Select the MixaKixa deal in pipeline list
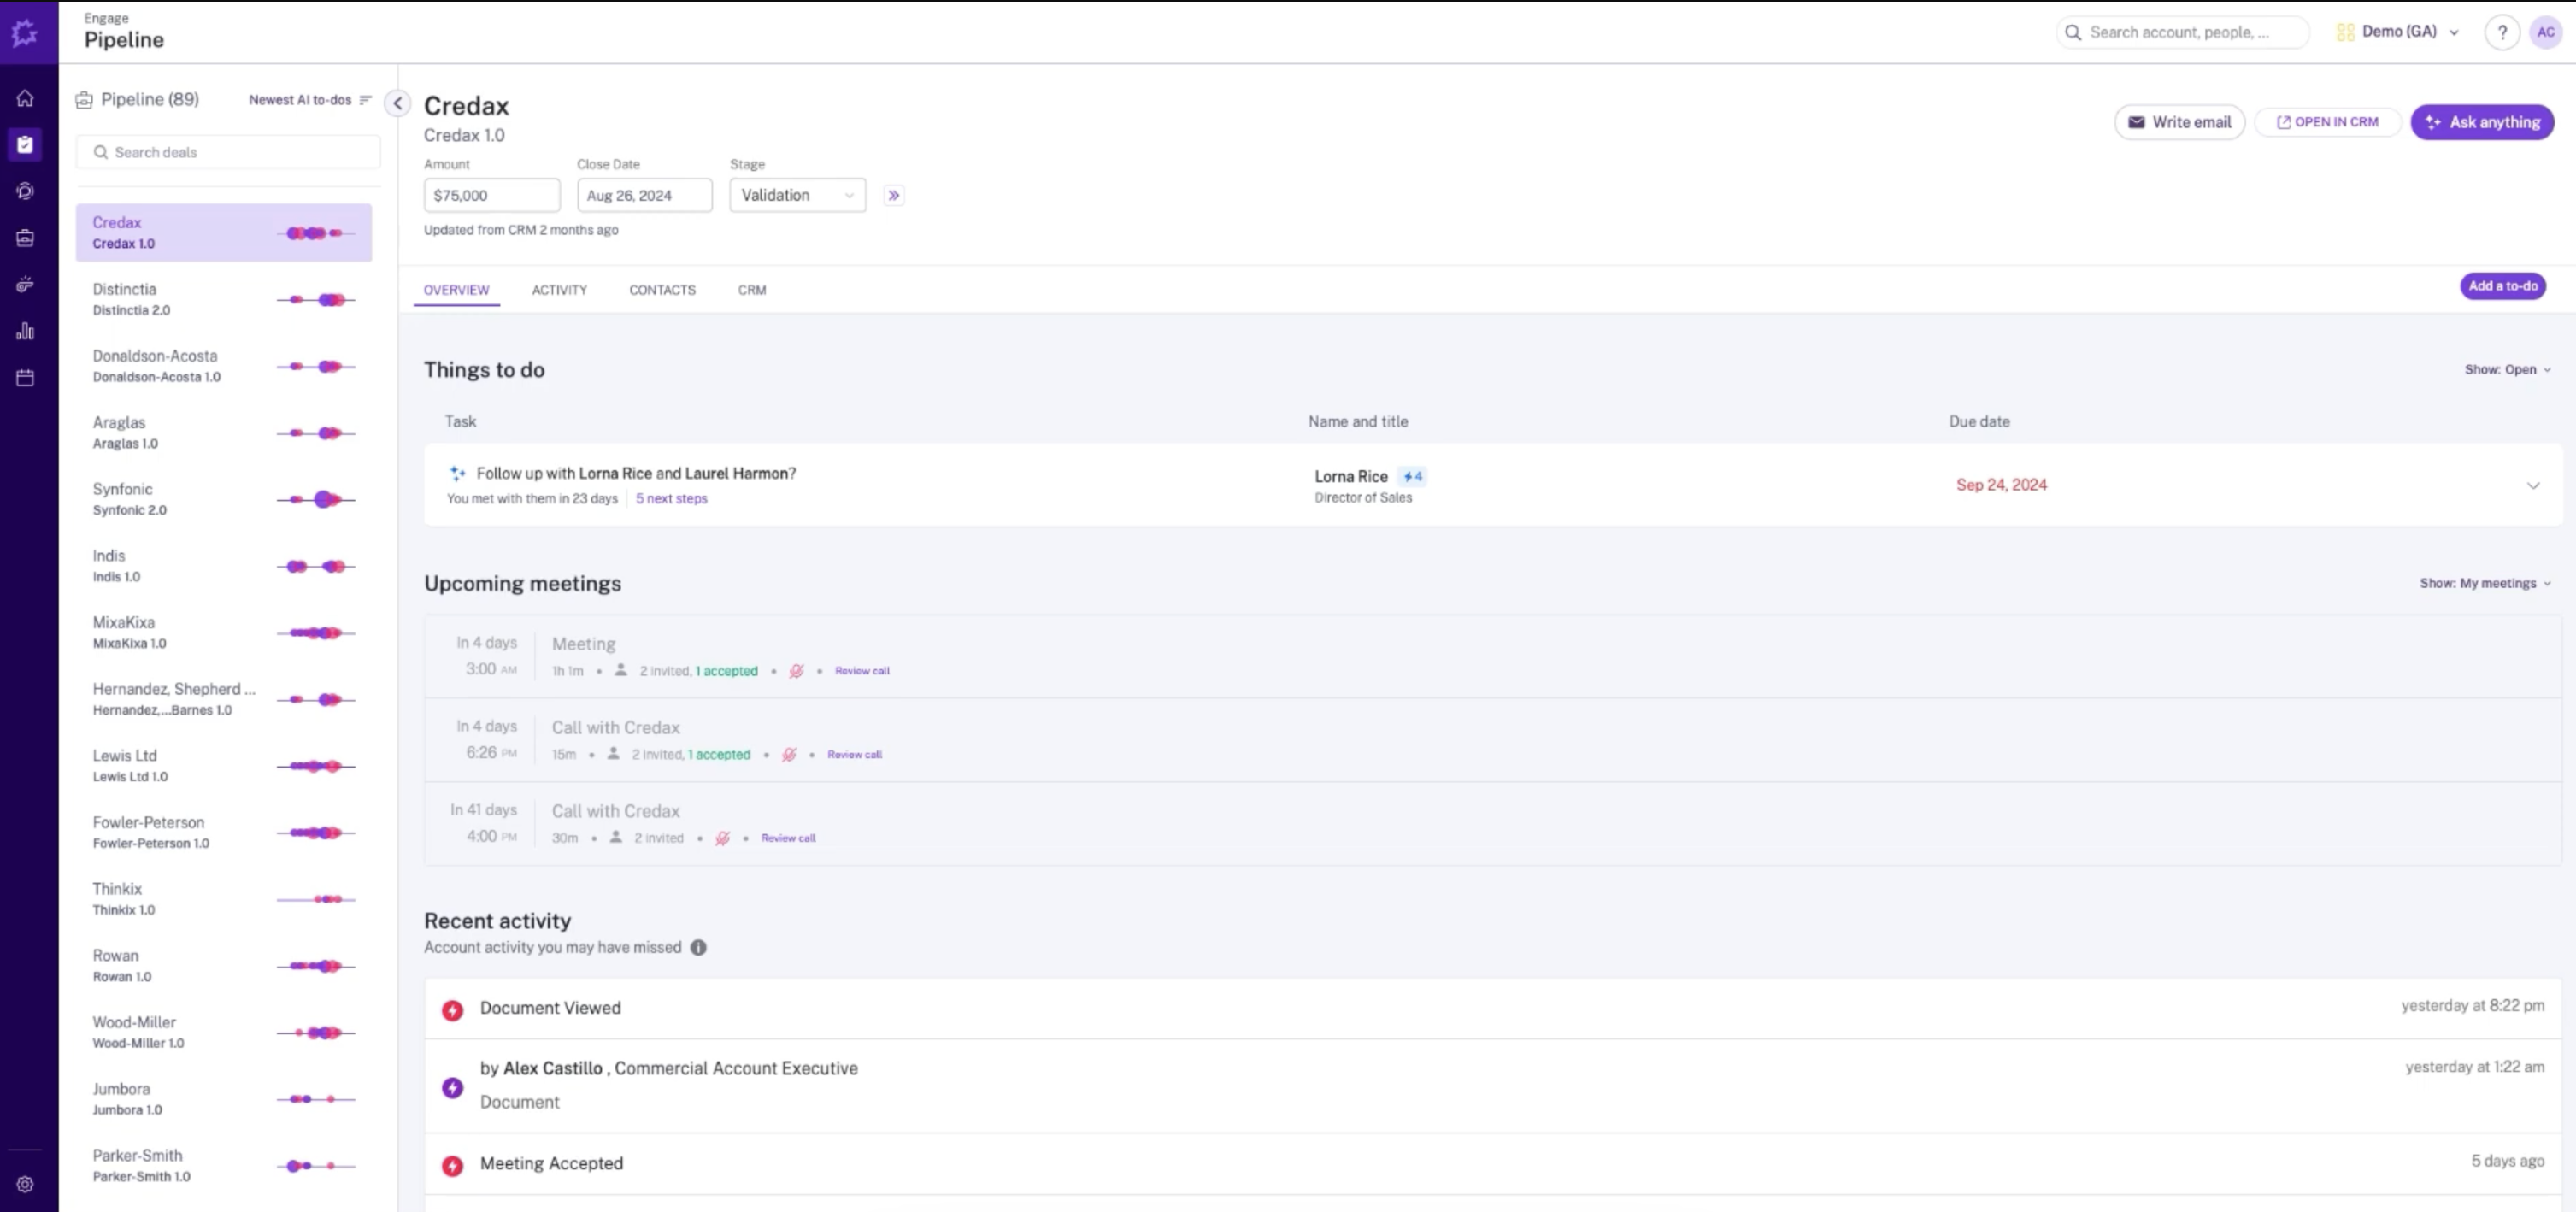Image resolution: width=2576 pixels, height=1212 pixels. tap(224, 633)
